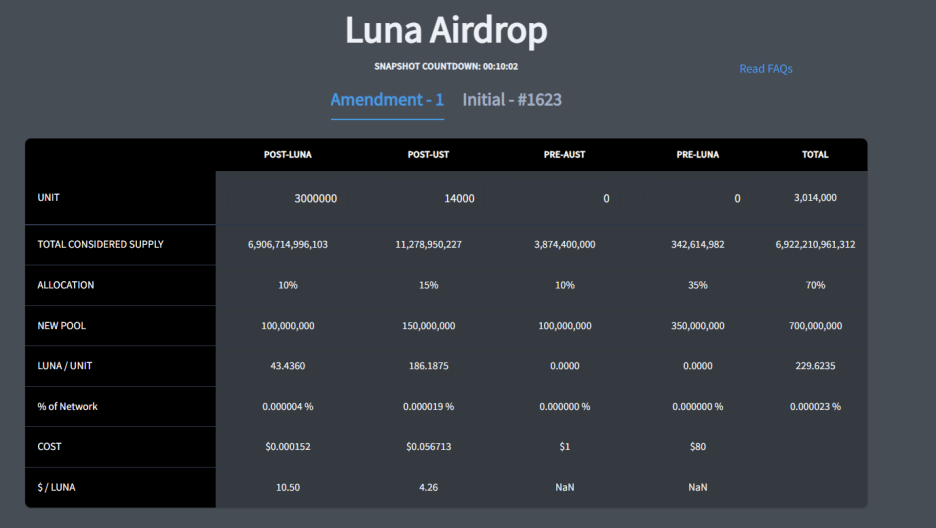Open the Read FAQs link
936x528 pixels.
766,69
